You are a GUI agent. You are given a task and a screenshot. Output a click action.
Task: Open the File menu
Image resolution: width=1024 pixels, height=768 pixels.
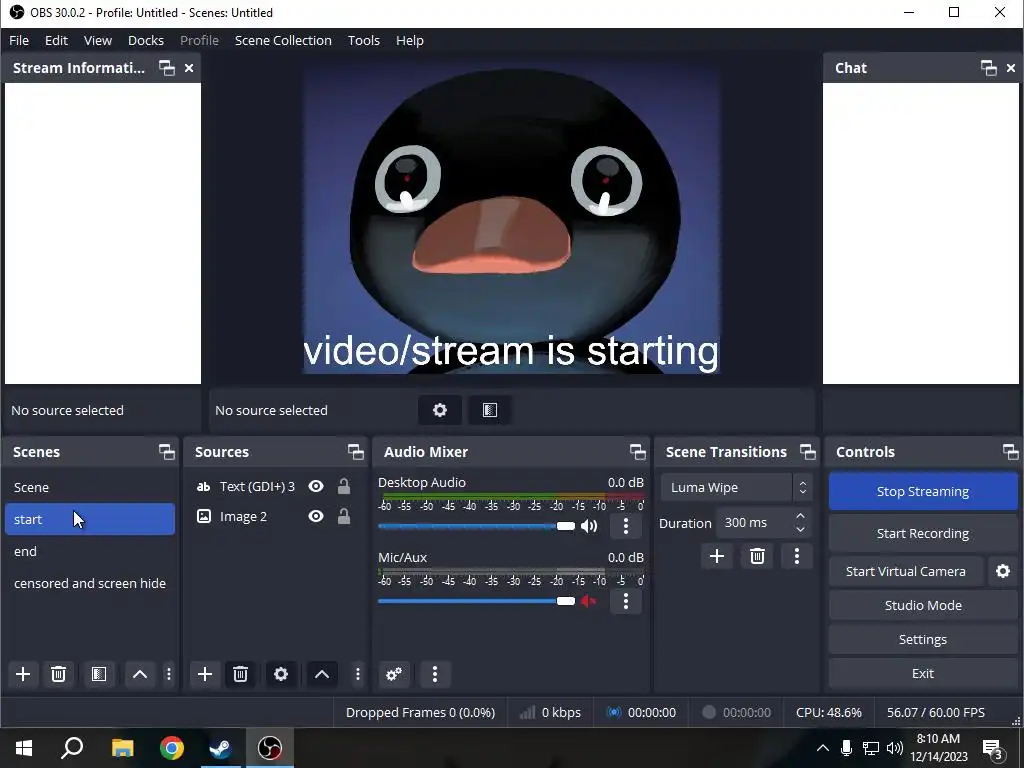point(19,40)
